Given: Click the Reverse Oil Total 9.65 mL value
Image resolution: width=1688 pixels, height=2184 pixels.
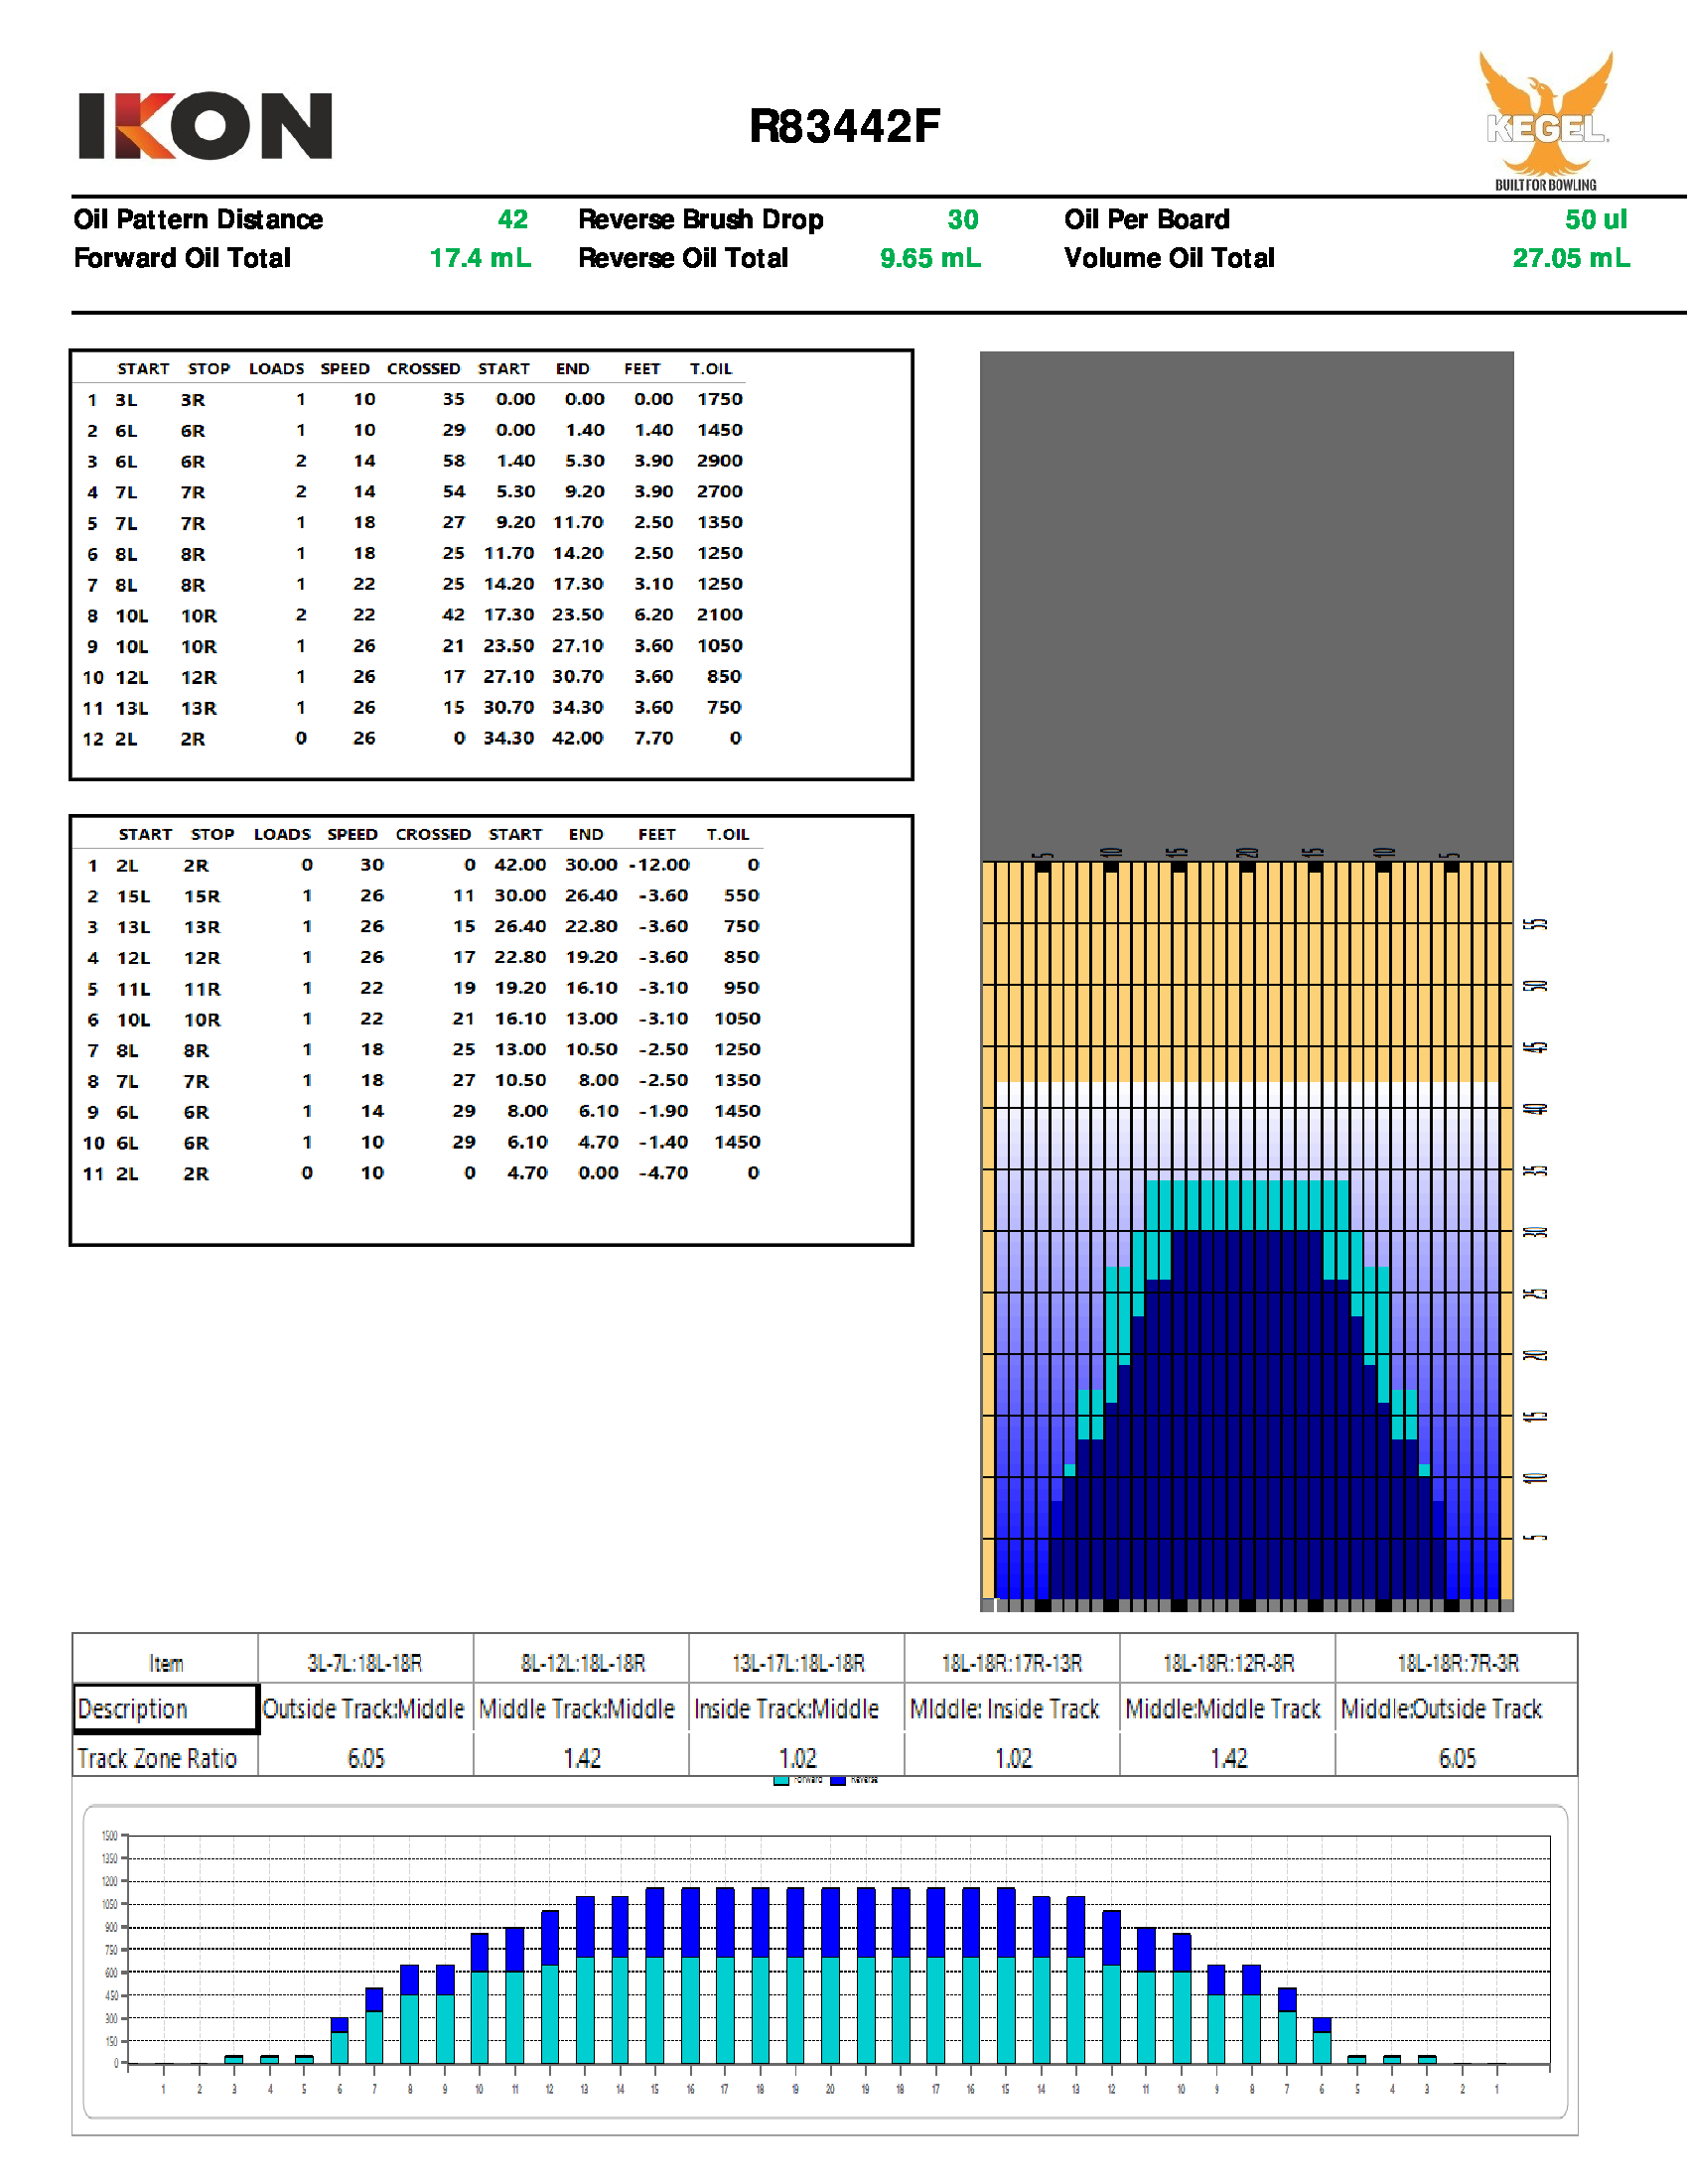Looking at the screenshot, I should coord(930,259).
